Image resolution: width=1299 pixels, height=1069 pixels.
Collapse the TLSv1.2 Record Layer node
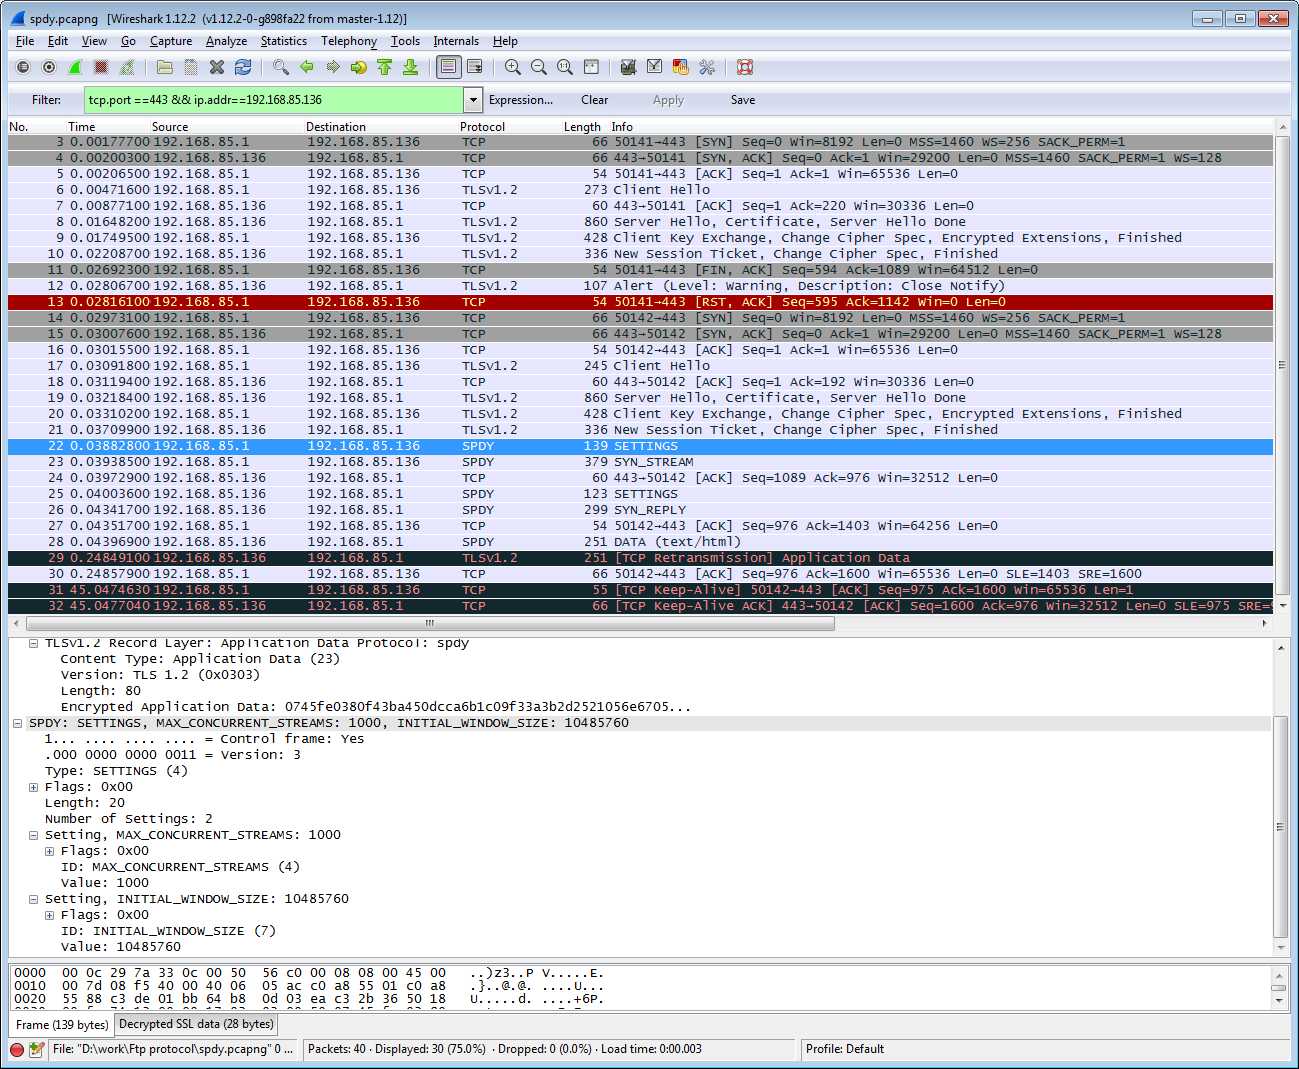(33, 643)
